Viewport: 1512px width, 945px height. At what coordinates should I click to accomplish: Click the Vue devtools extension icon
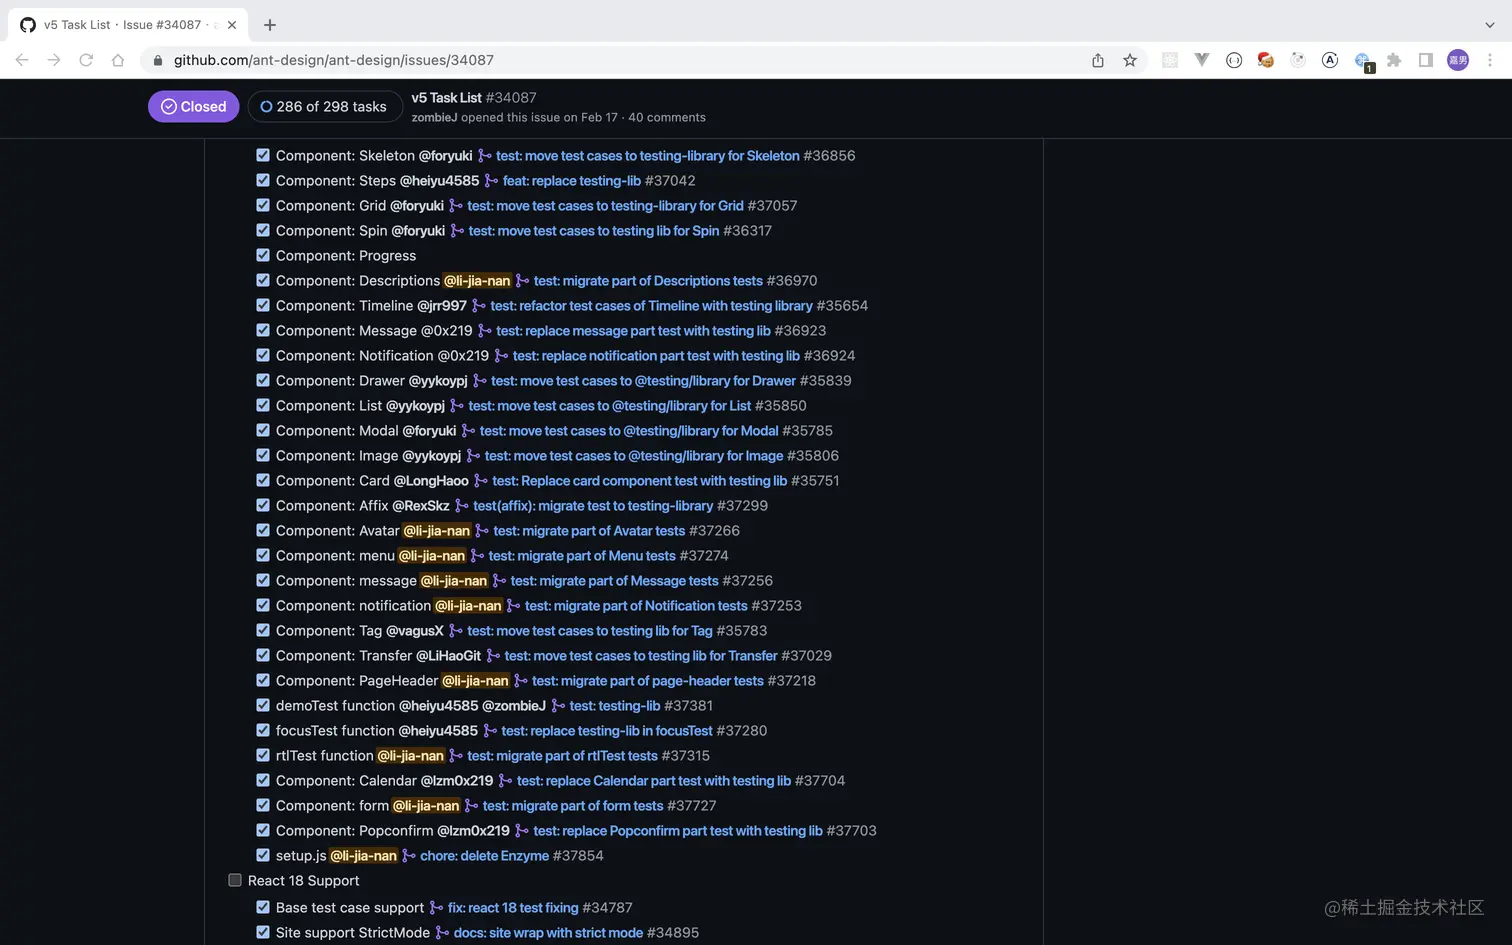click(x=1202, y=60)
